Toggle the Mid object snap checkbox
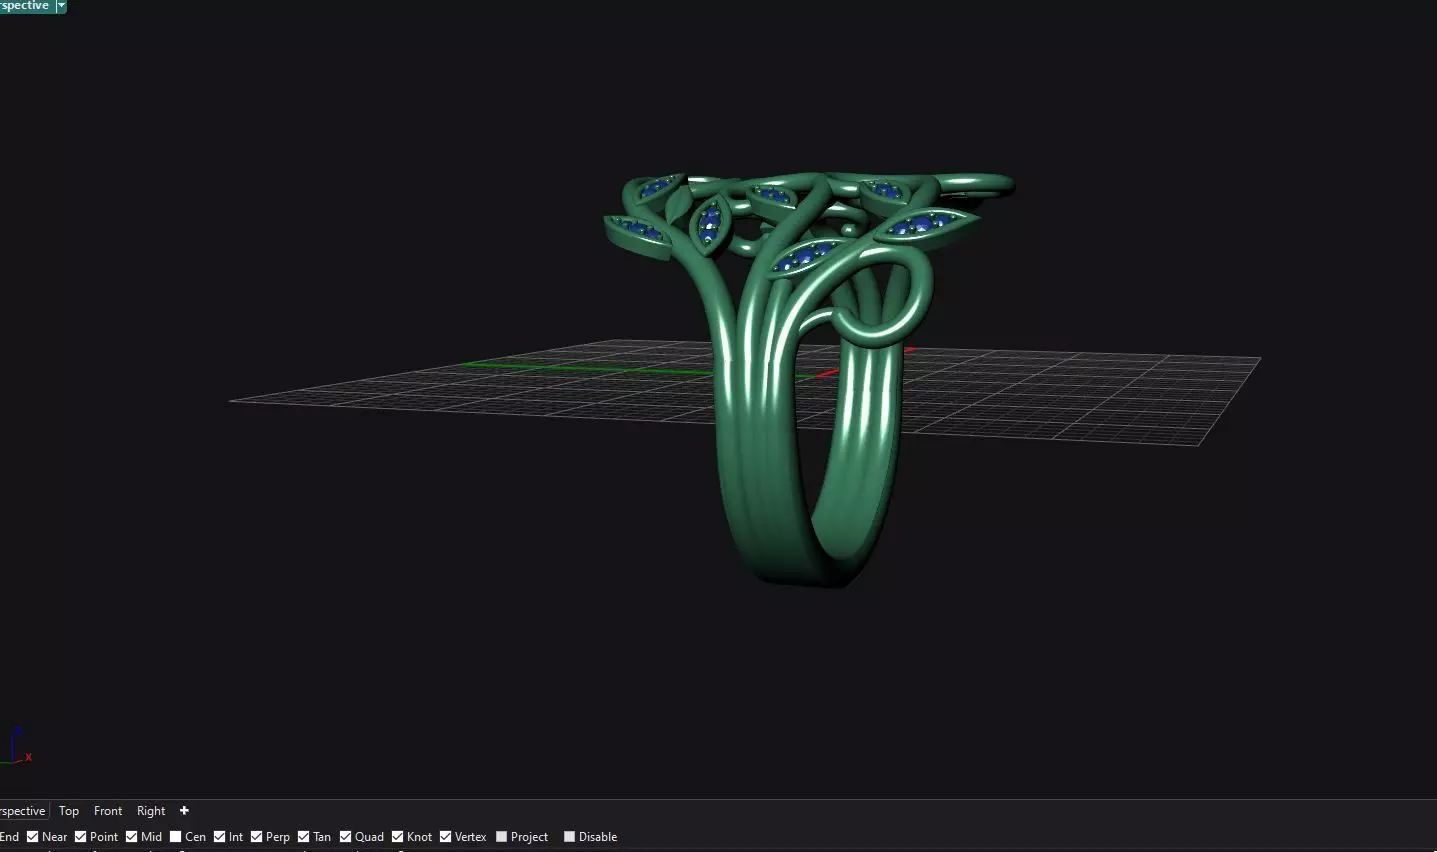The image size is (1437, 852). coord(132,837)
